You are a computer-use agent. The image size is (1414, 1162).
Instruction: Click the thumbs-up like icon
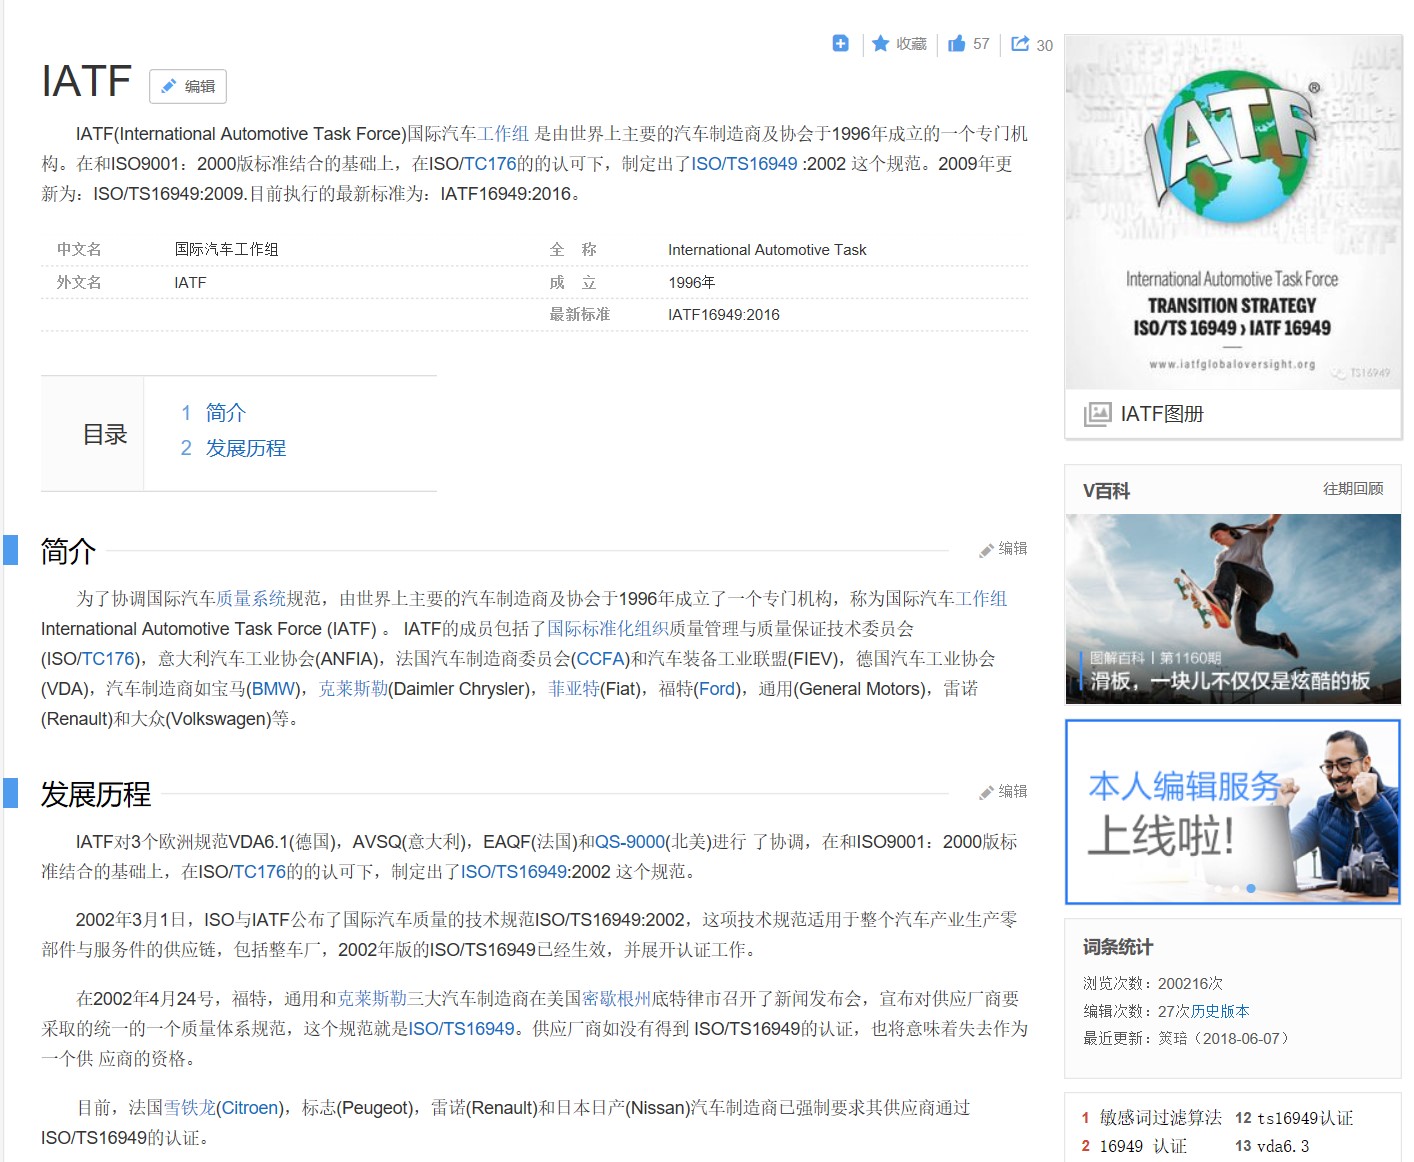coord(957,43)
